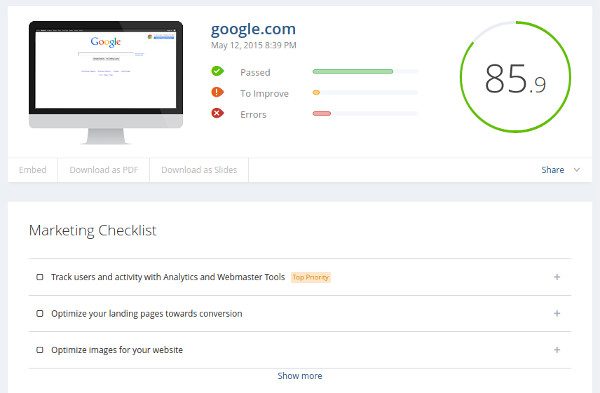Click the Share link
Viewport: 600px width, 393px height.
coord(553,170)
